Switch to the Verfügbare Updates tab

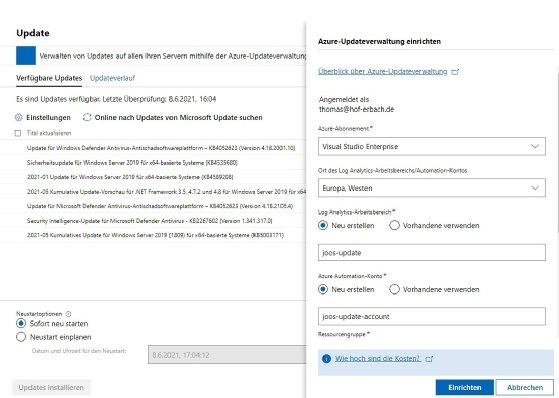coord(49,78)
